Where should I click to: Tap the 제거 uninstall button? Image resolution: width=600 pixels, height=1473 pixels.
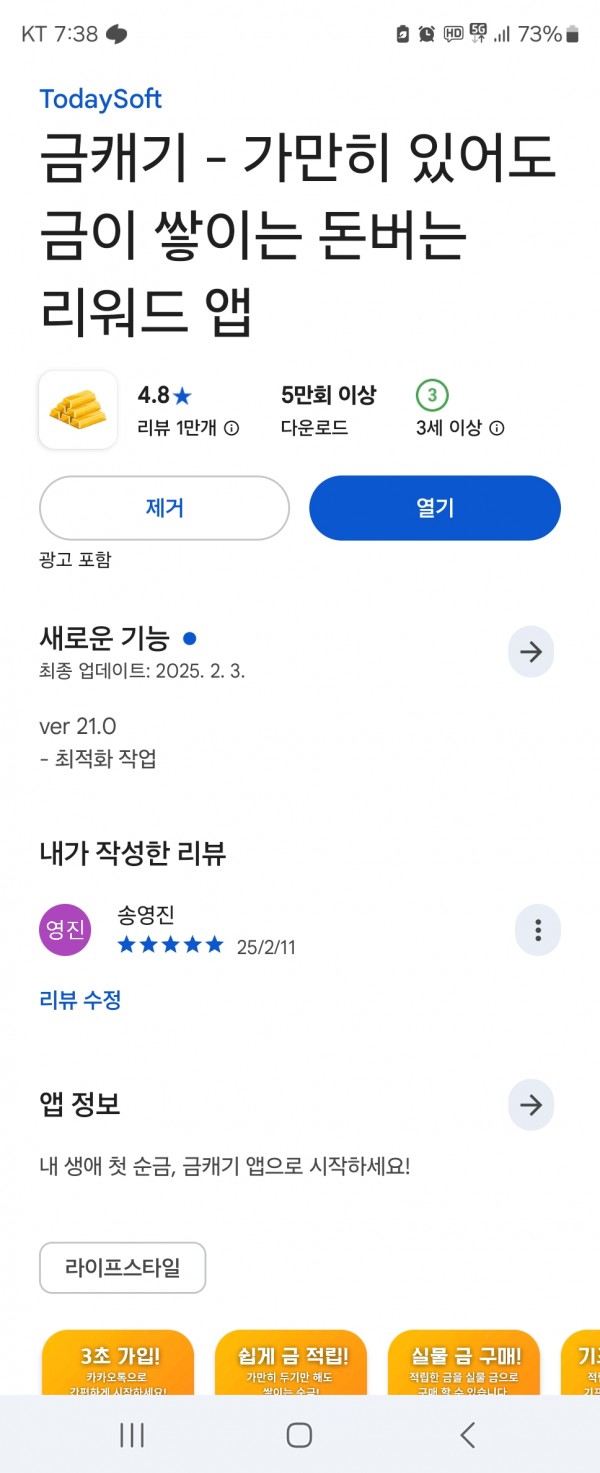[x=164, y=508]
